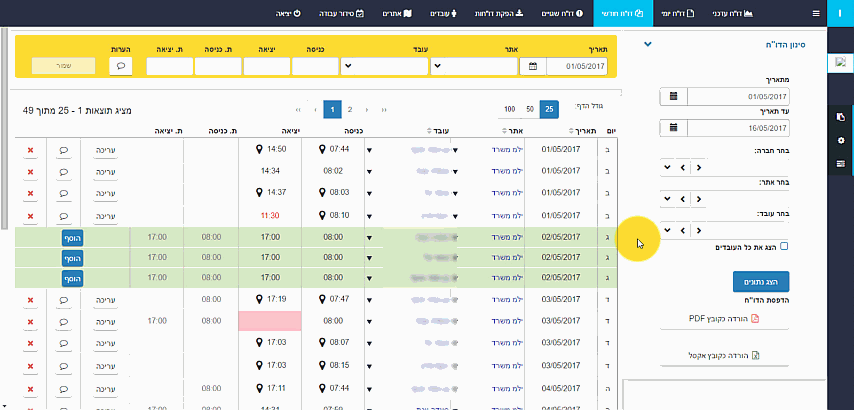Click location pin beside exit time 14:50
Screen dimensions: 854x410
click(259, 149)
